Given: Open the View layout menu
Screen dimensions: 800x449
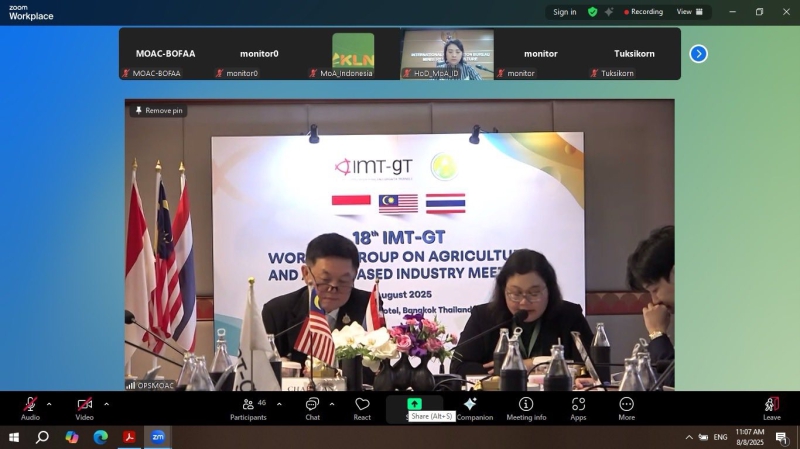Looking at the screenshot, I should click(689, 12).
